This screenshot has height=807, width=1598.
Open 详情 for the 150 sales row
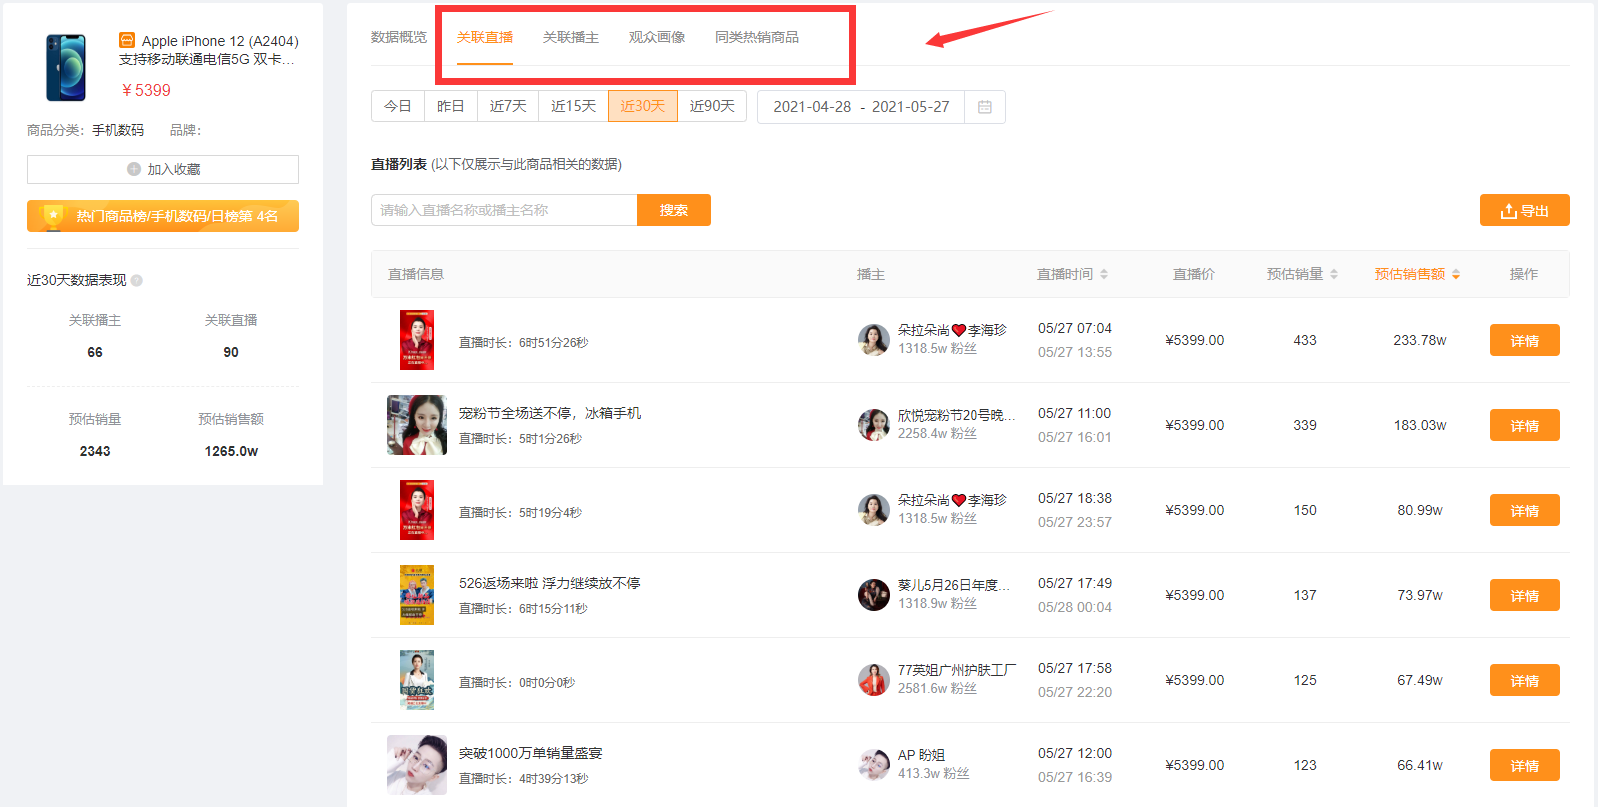[1525, 510]
